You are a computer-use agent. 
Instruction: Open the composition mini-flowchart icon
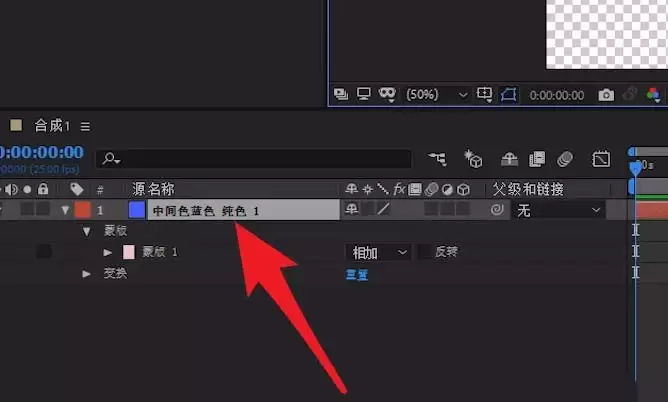click(x=437, y=159)
